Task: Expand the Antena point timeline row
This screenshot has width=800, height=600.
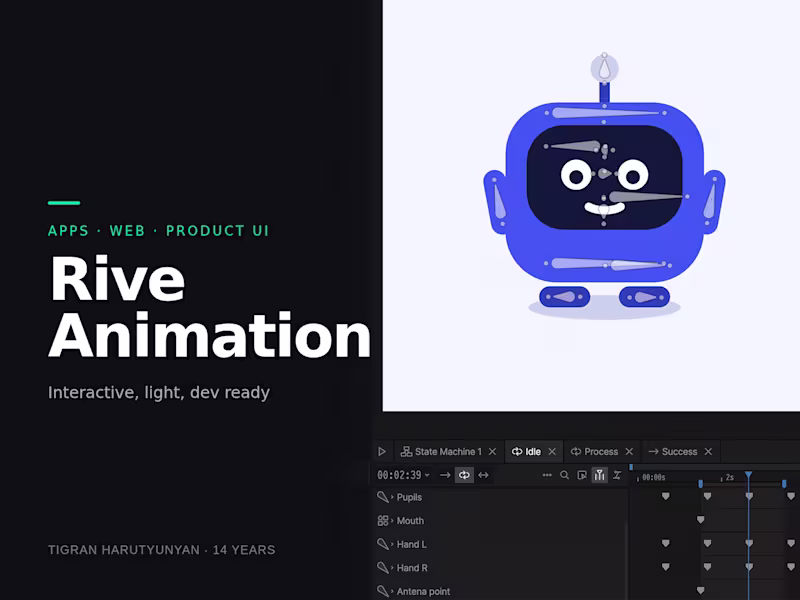Action: coord(392,591)
